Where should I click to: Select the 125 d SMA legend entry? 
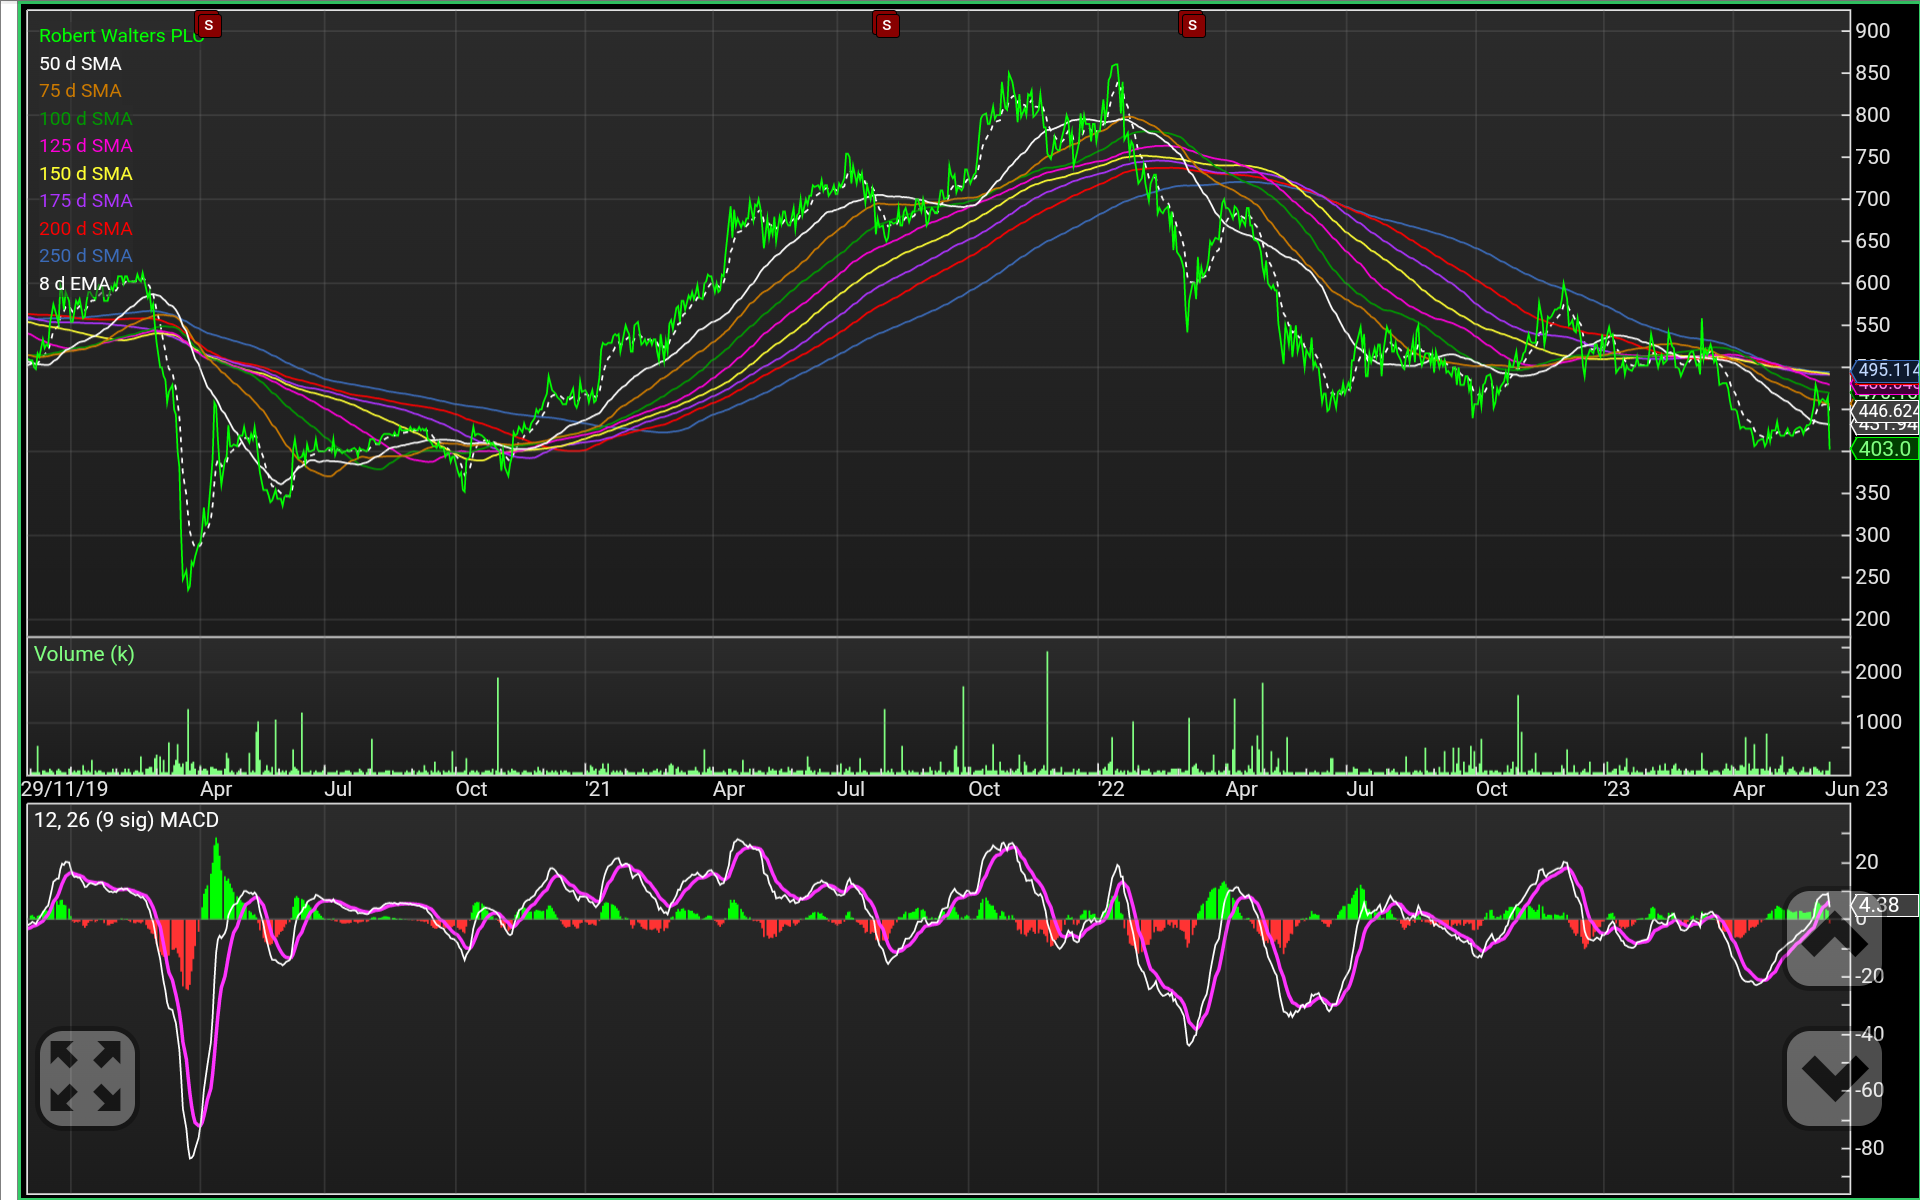[85, 146]
